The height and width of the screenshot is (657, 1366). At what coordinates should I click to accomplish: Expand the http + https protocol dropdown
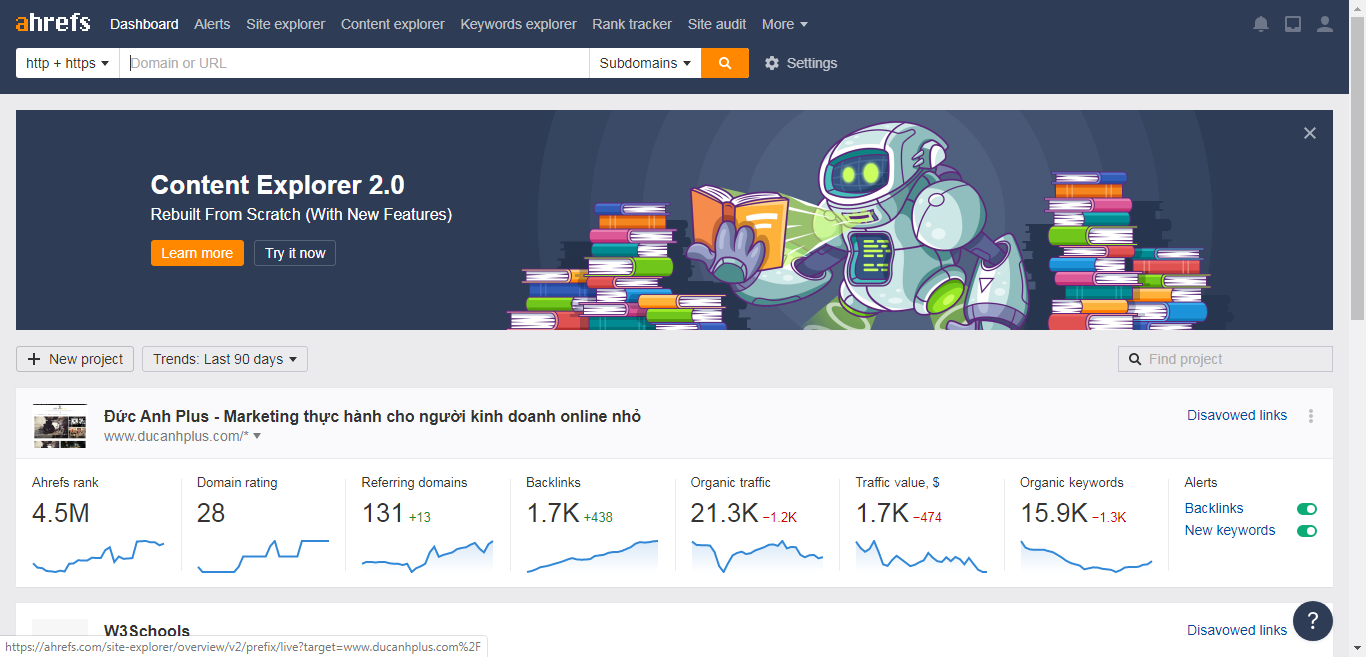point(67,63)
